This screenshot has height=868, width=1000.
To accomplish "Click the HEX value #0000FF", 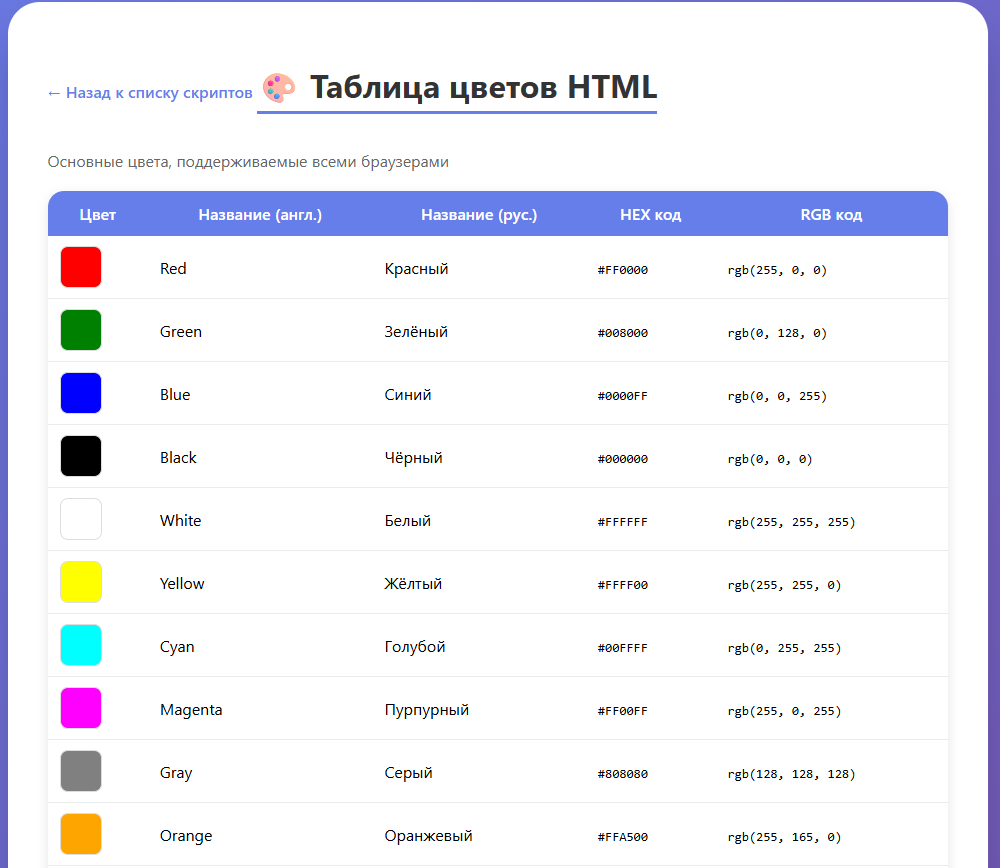I will pos(622,396).
